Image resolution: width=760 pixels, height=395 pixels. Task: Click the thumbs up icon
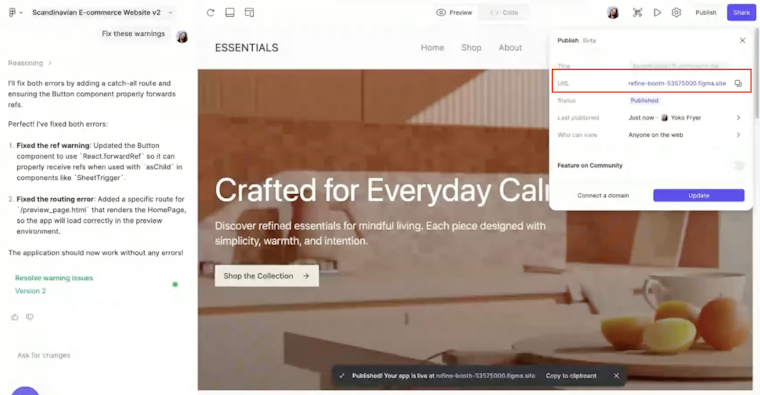pyautogui.click(x=15, y=317)
